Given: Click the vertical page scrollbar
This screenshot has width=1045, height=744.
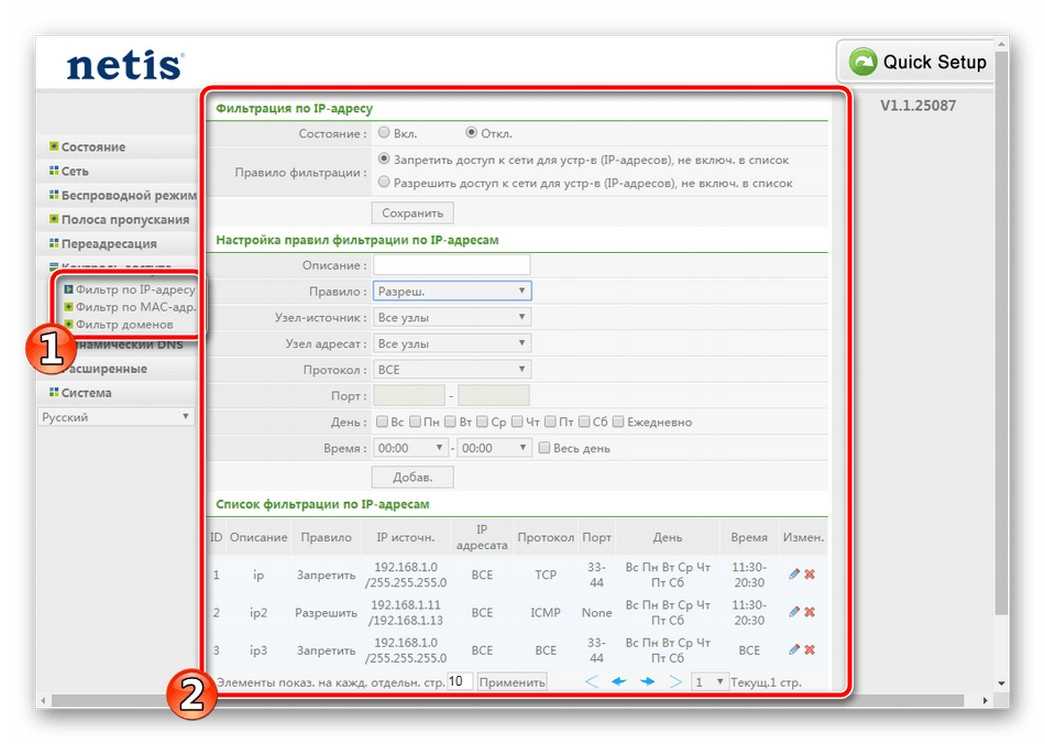Looking at the screenshot, I should pyautogui.click(x=1001, y=327).
